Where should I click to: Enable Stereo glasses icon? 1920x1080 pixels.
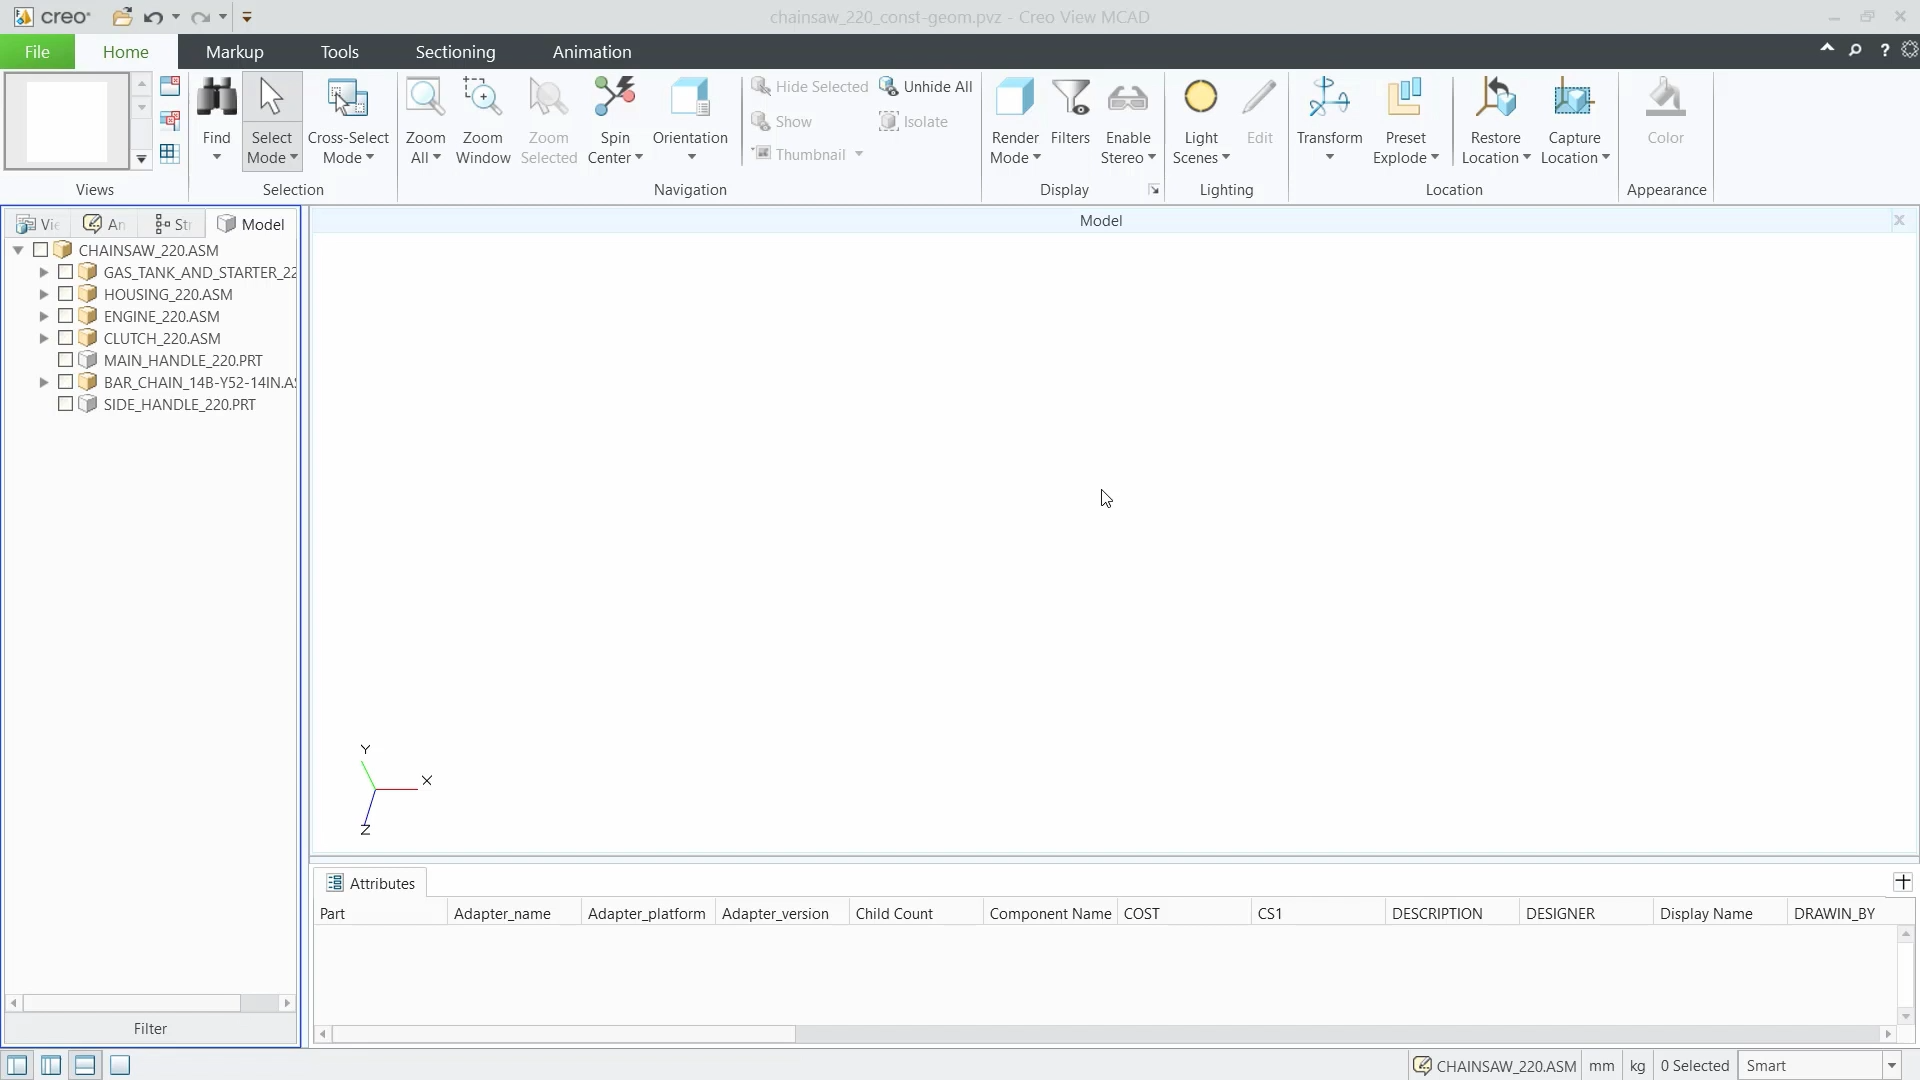(x=1128, y=98)
